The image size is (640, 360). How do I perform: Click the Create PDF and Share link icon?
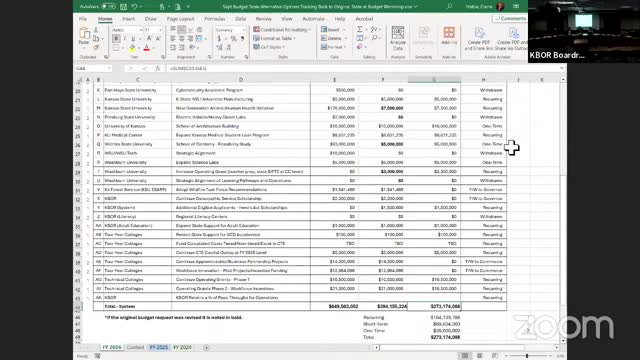(479, 38)
